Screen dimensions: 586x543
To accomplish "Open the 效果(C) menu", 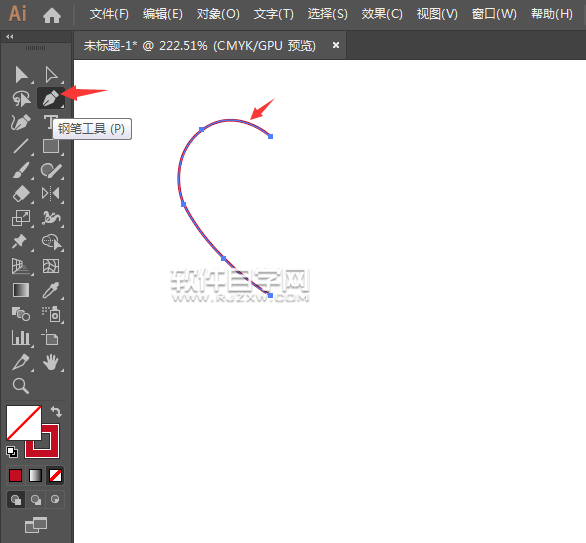I will point(382,14).
